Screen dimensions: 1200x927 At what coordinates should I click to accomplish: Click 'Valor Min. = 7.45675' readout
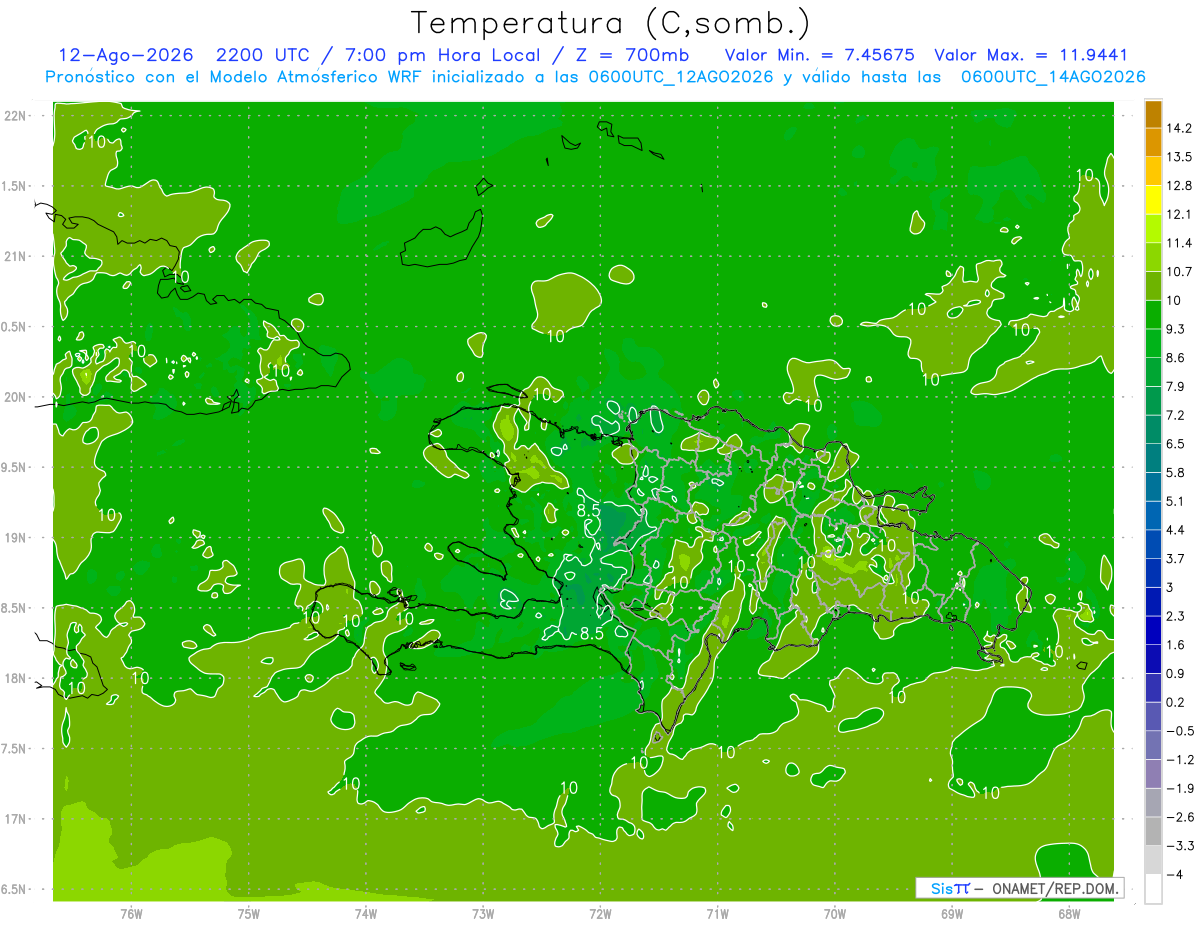pos(819,55)
